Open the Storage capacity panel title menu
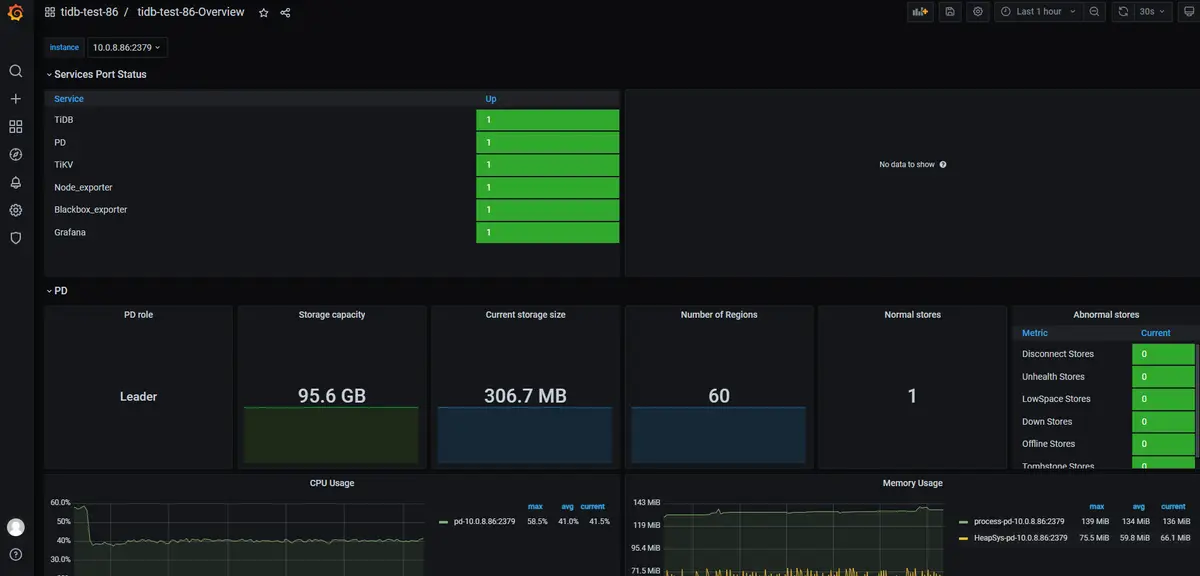Screen dimensions: 1200x576 (x=332, y=314)
